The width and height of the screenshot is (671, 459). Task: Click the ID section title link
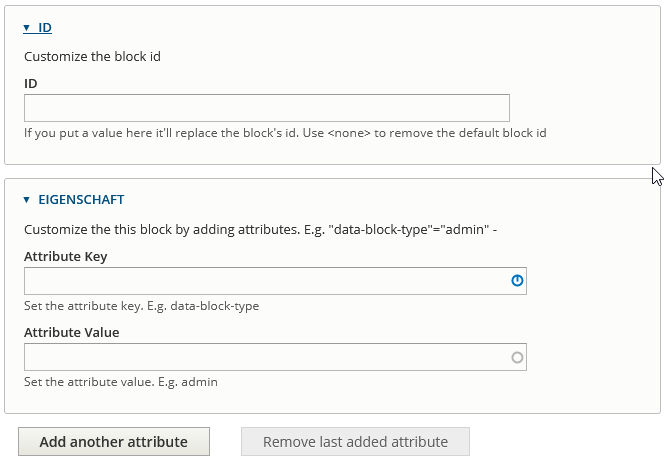point(45,28)
